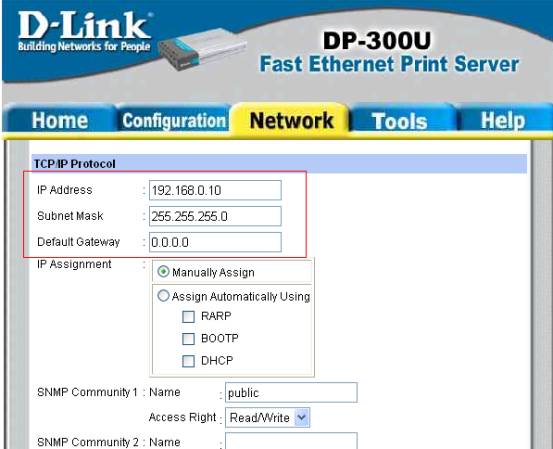Click the DP-300U product title
Viewport: 553px width, 449px height.
377,41
